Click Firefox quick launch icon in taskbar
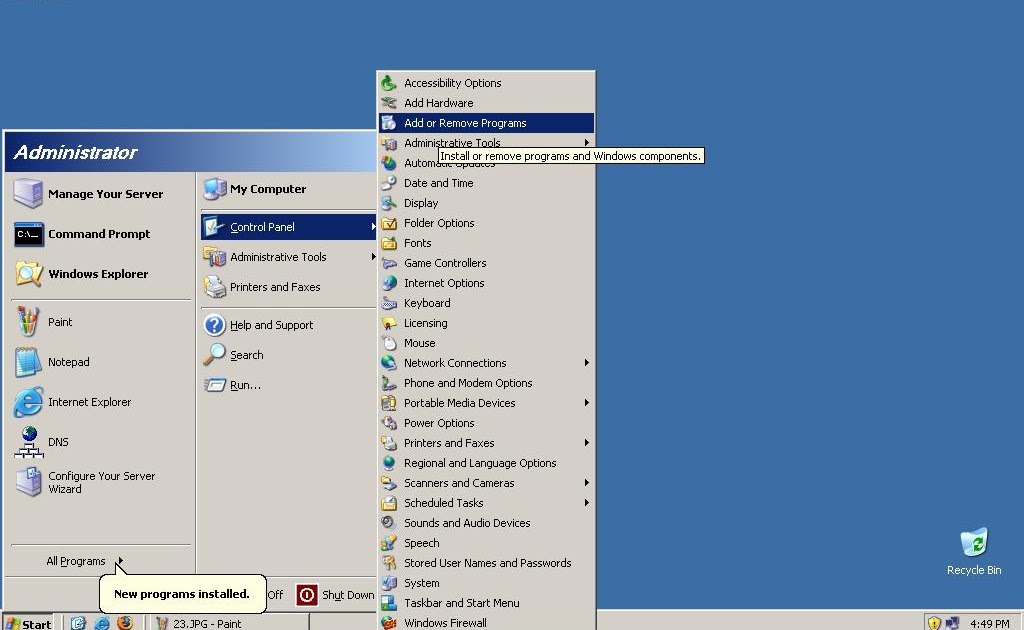 (125, 623)
